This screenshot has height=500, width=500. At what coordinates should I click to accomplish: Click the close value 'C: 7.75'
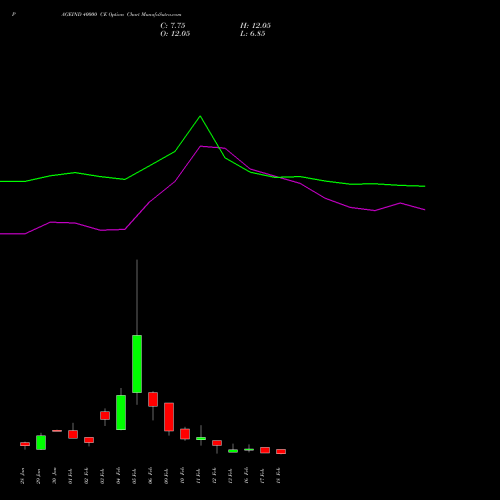[x=173, y=26]
